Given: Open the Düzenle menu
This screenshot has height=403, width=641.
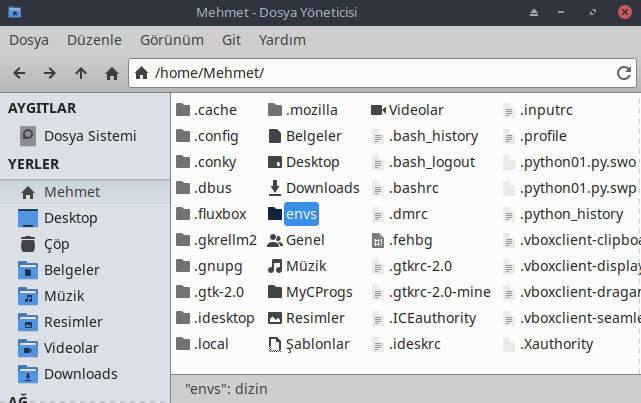Looking at the screenshot, I should [x=94, y=40].
